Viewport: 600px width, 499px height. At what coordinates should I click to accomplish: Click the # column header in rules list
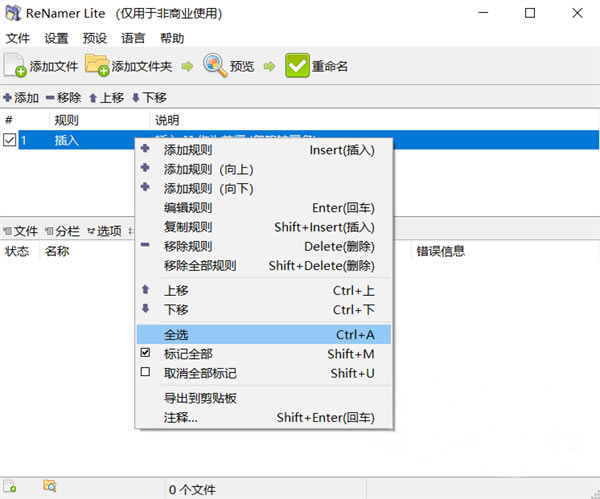(25, 121)
